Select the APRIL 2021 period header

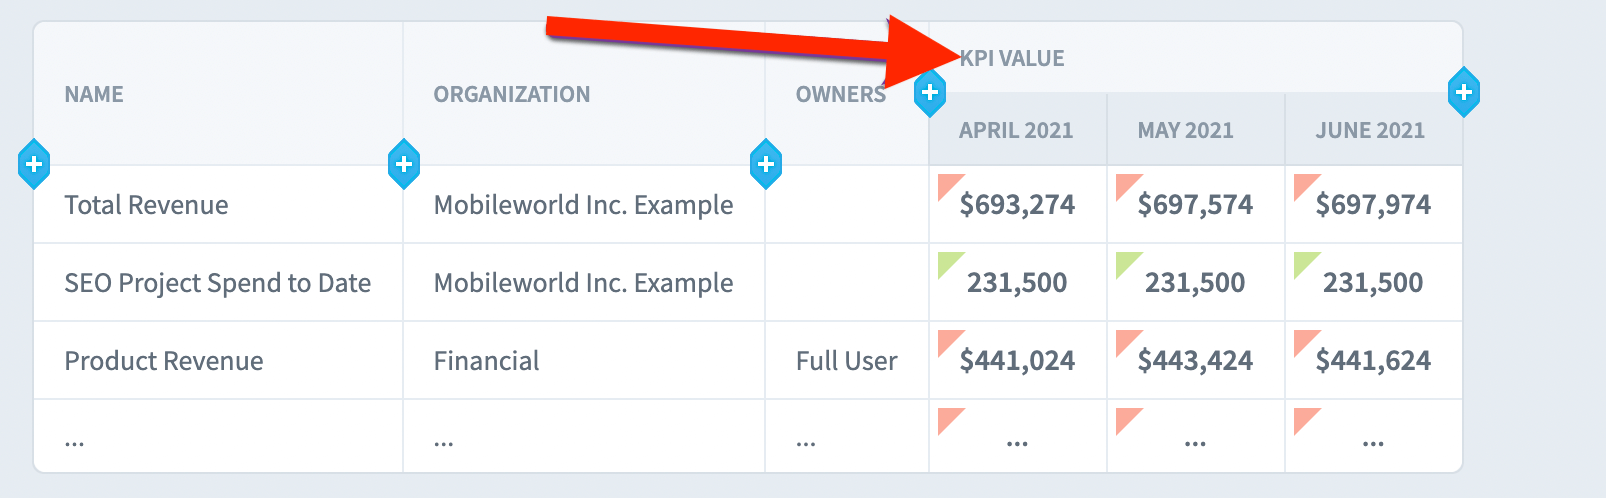tap(1016, 130)
